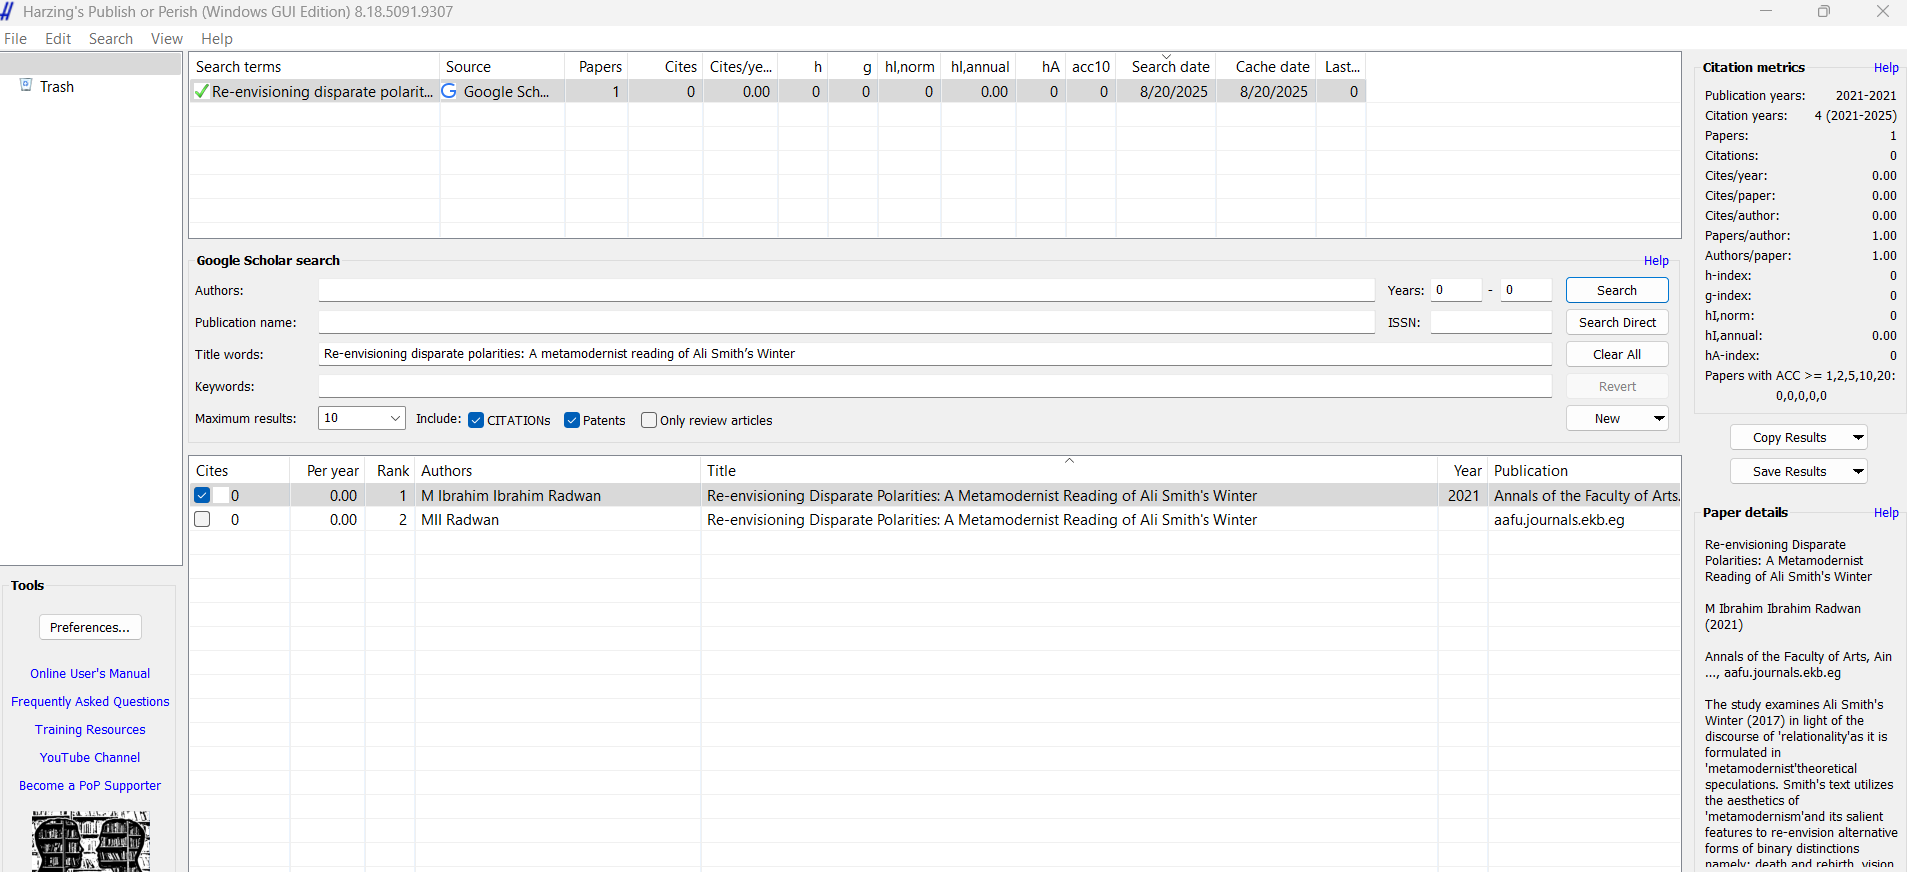The image size is (1907, 872).
Task: Click the Search Direct button
Action: coord(1617,322)
